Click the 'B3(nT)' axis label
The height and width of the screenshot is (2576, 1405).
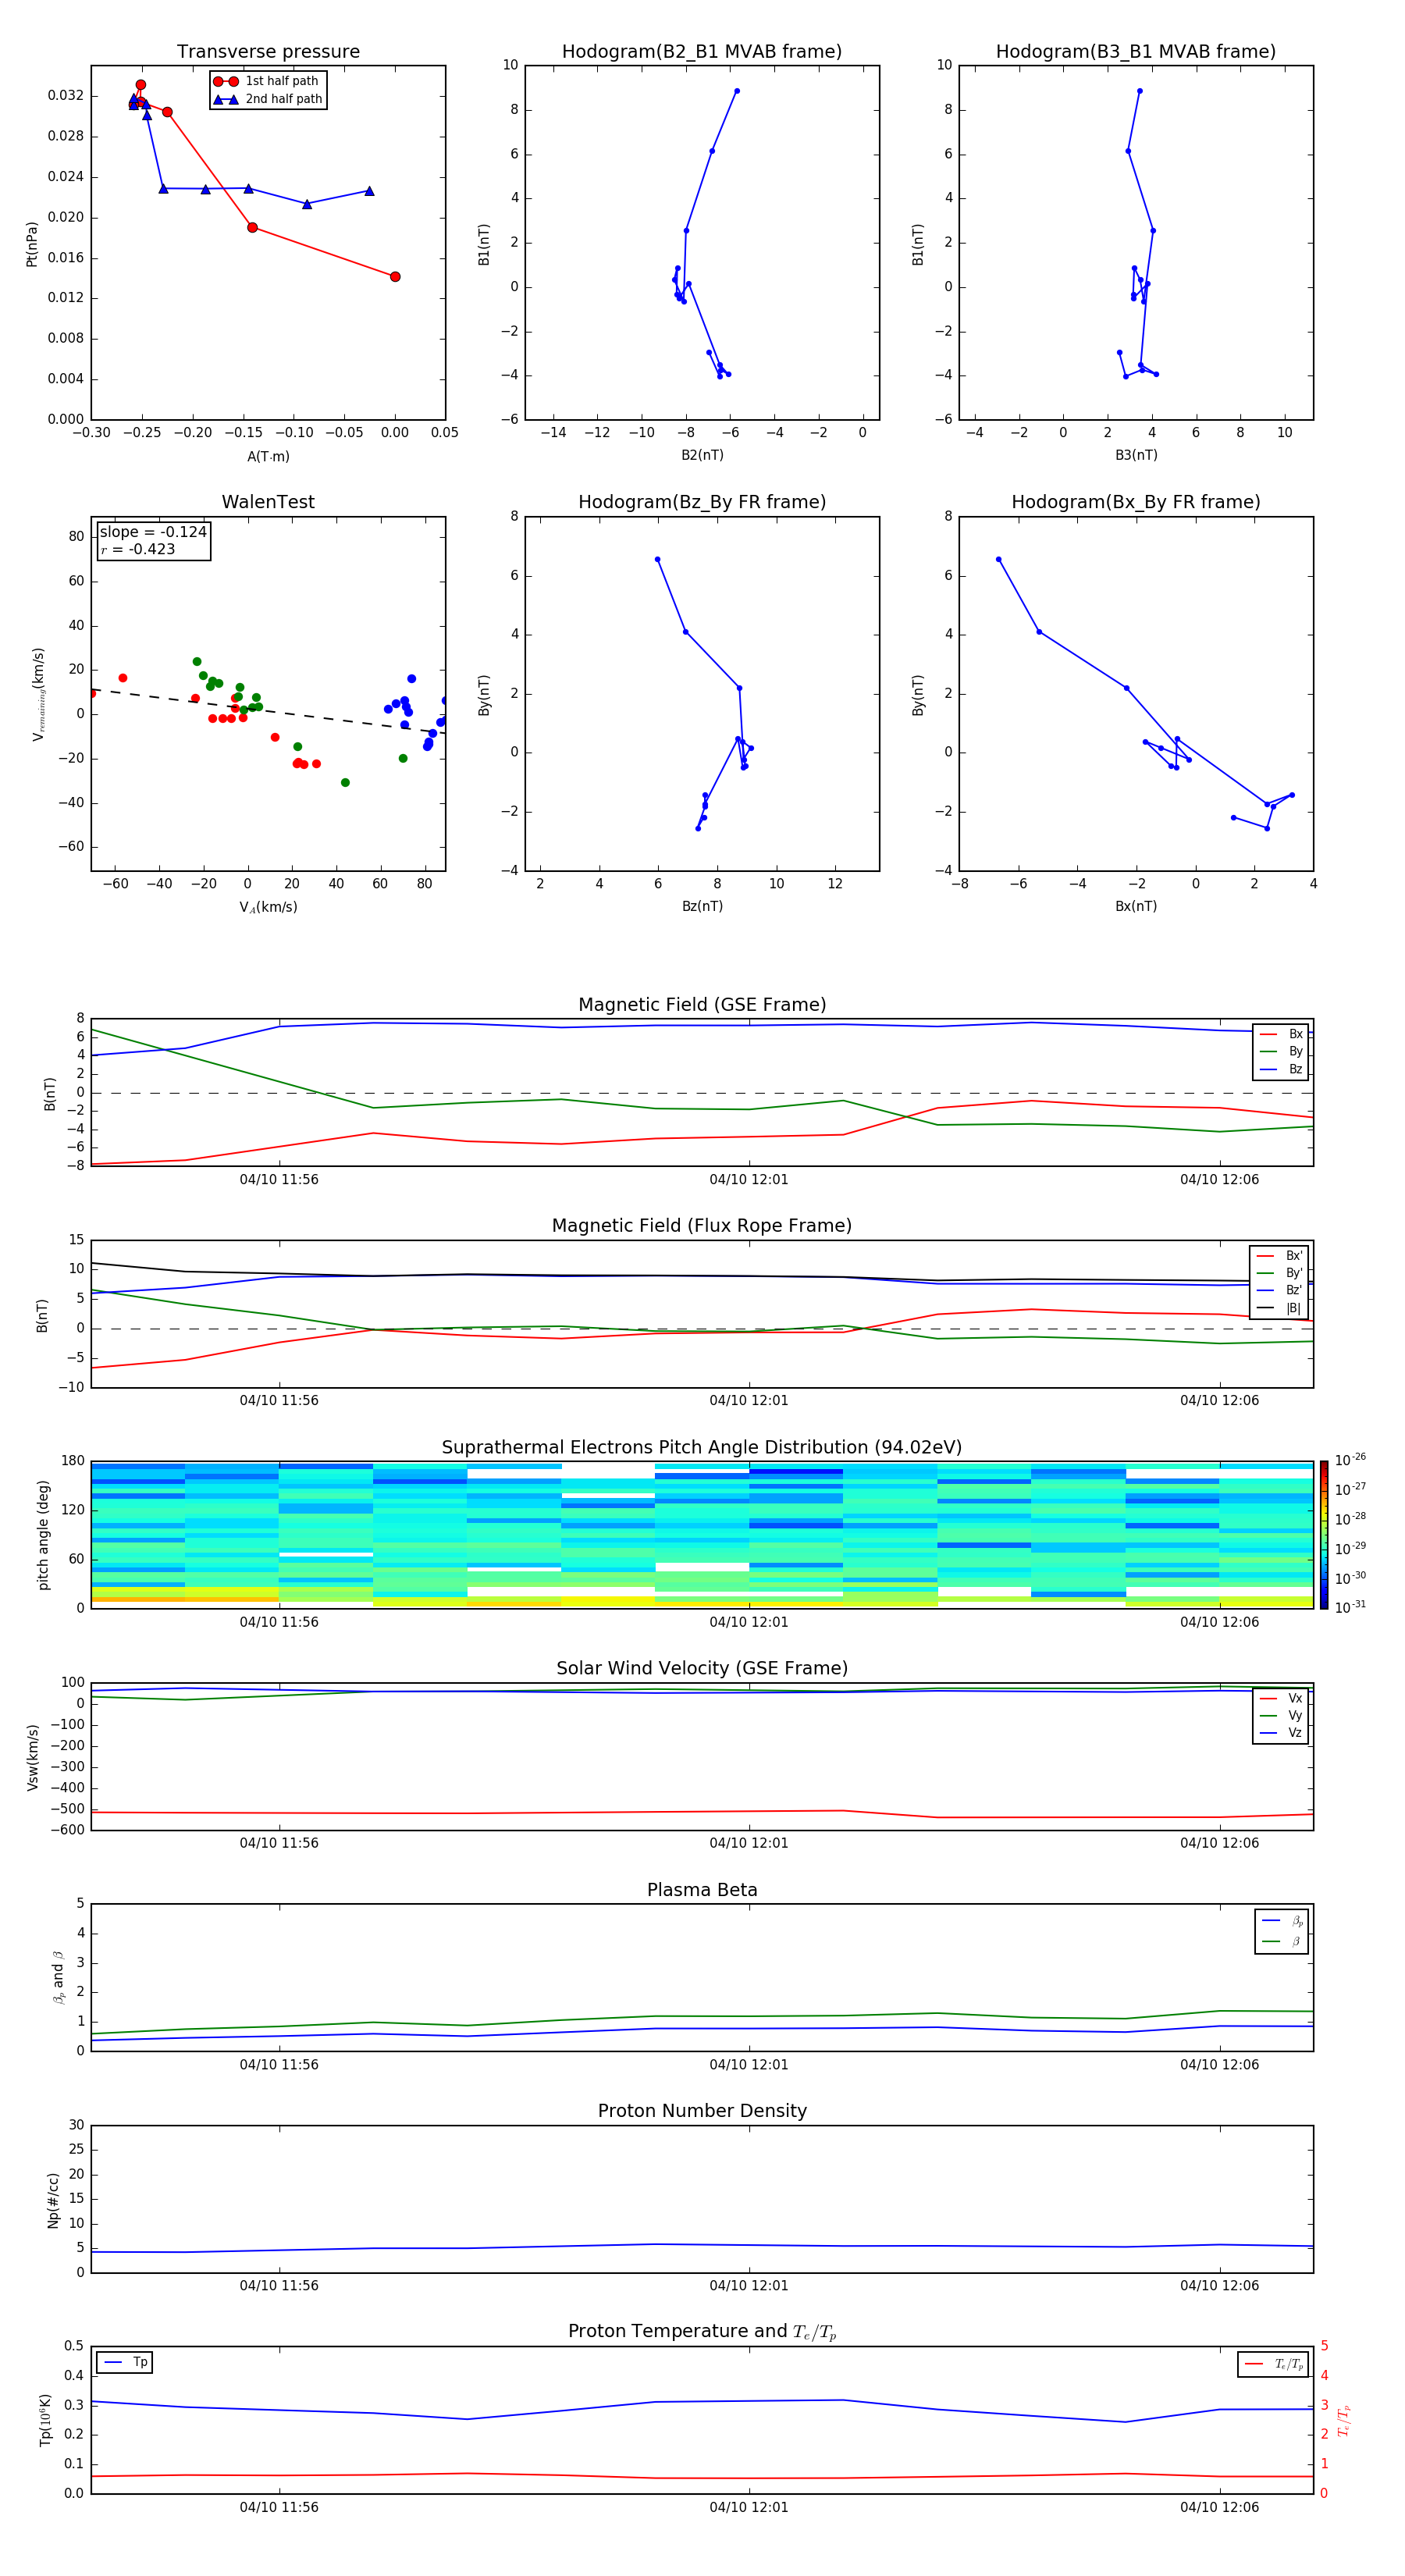tap(1136, 455)
